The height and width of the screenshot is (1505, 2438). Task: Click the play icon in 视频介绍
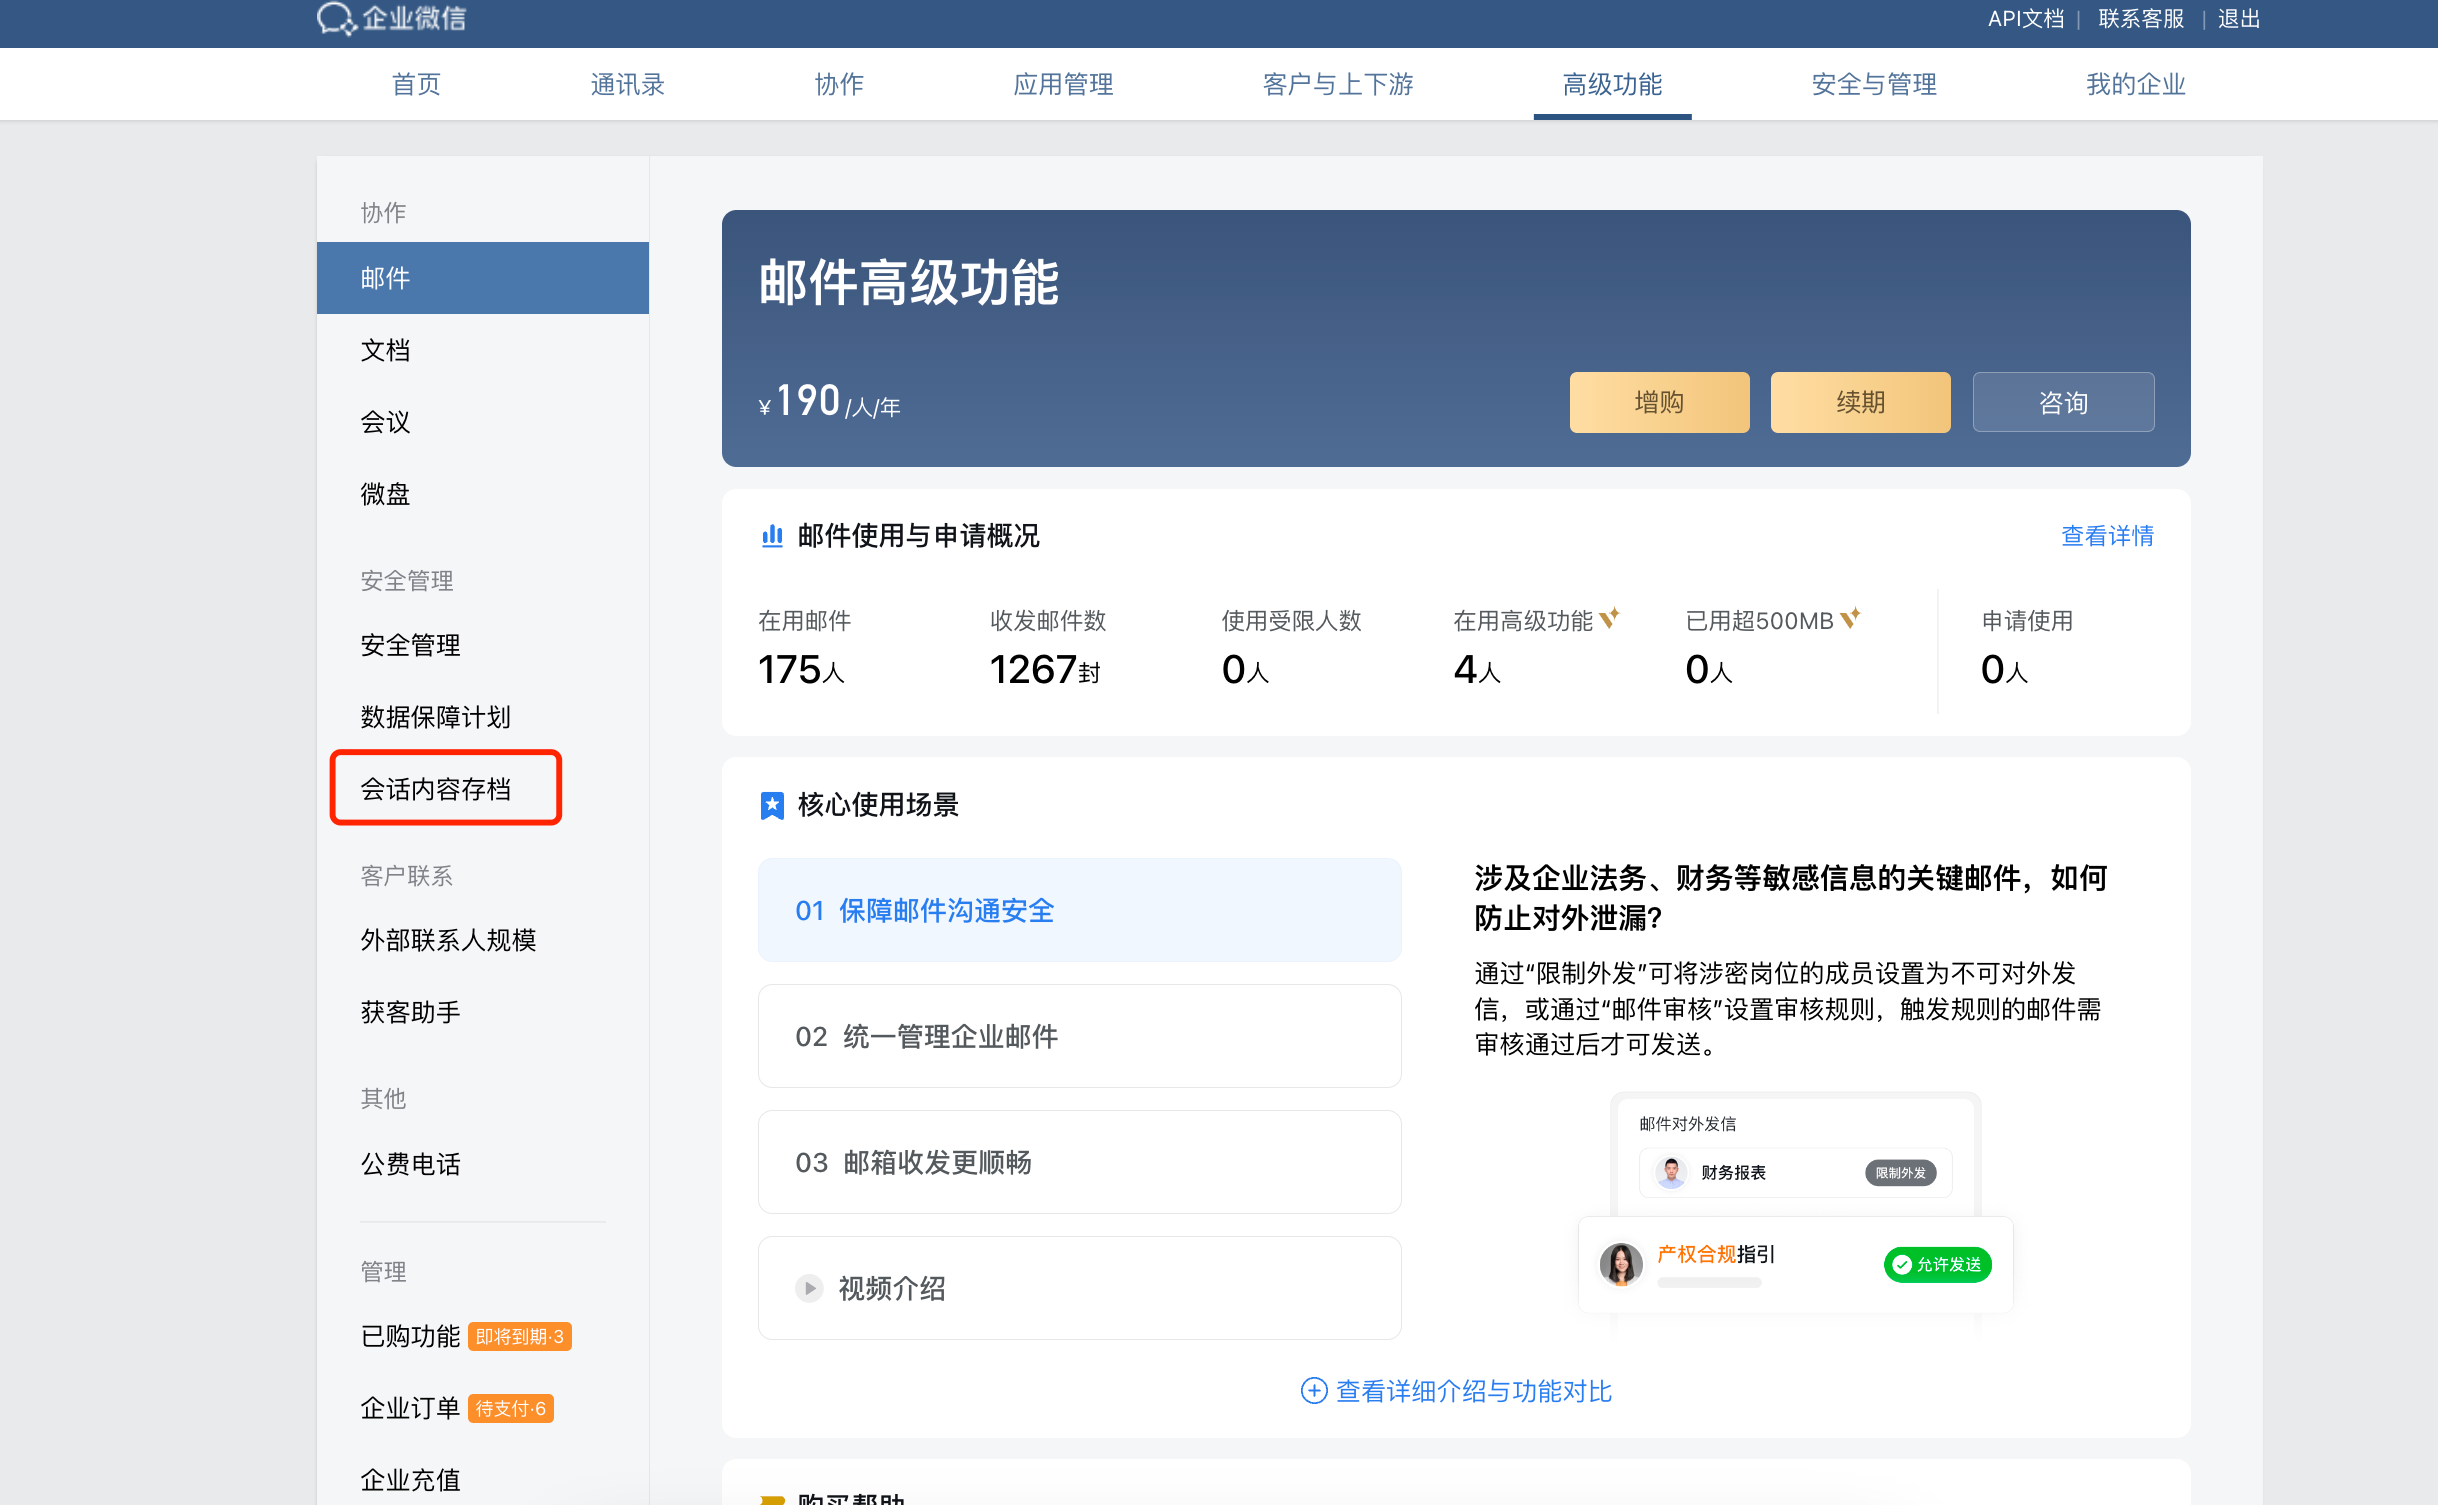coord(809,1288)
